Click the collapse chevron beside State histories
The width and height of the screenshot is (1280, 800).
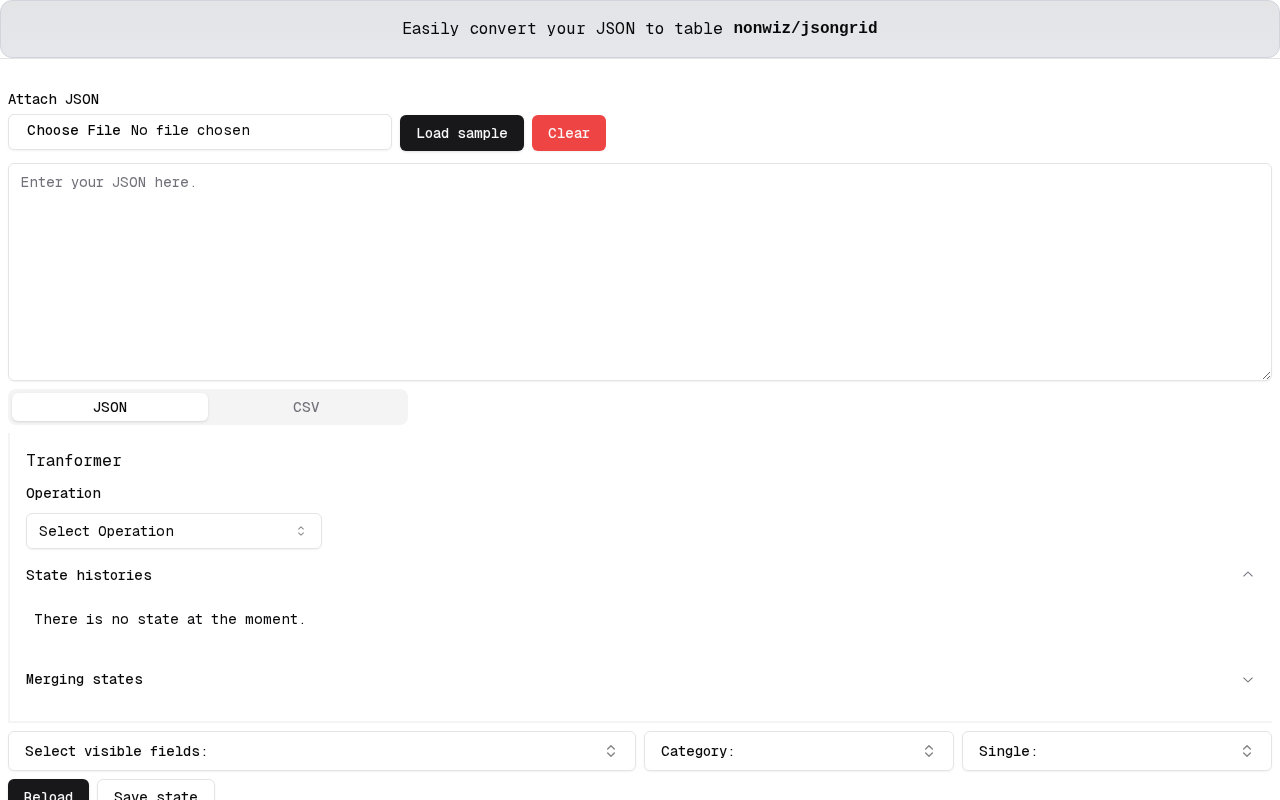[x=1248, y=575]
